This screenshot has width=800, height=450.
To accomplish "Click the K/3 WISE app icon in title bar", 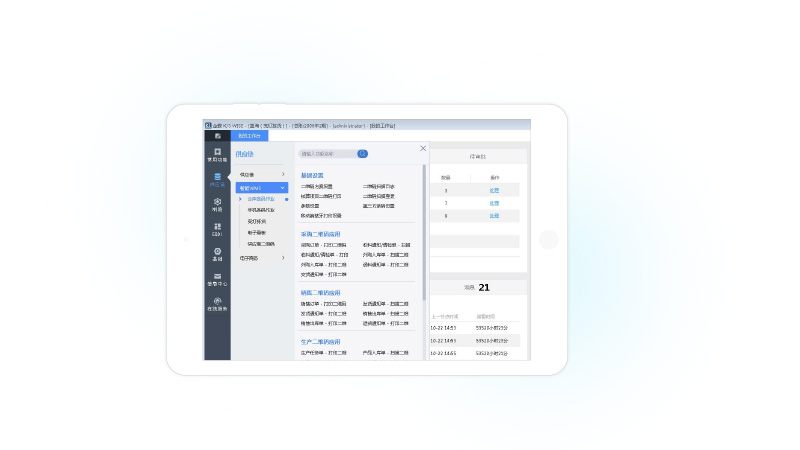I will pyautogui.click(x=208, y=125).
